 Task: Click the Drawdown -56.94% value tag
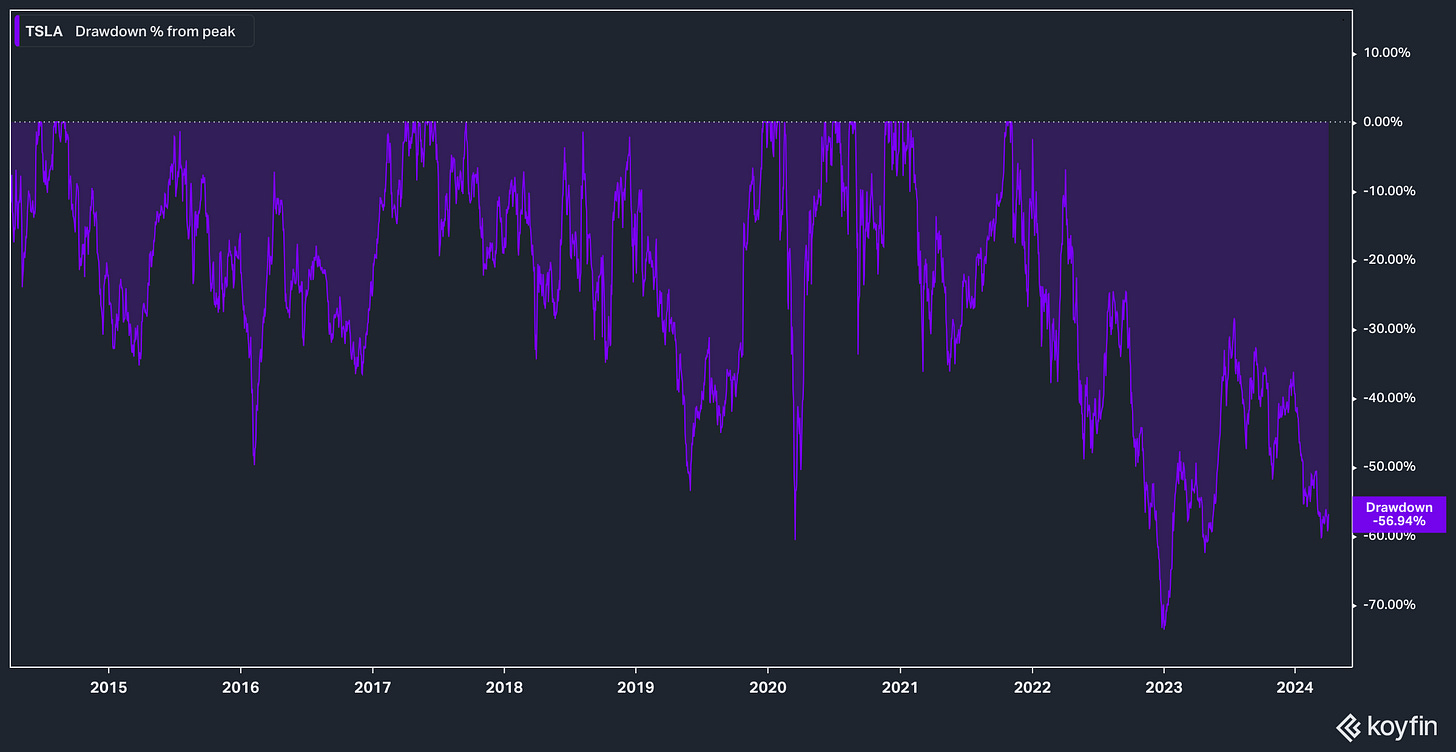coord(1399,514)
